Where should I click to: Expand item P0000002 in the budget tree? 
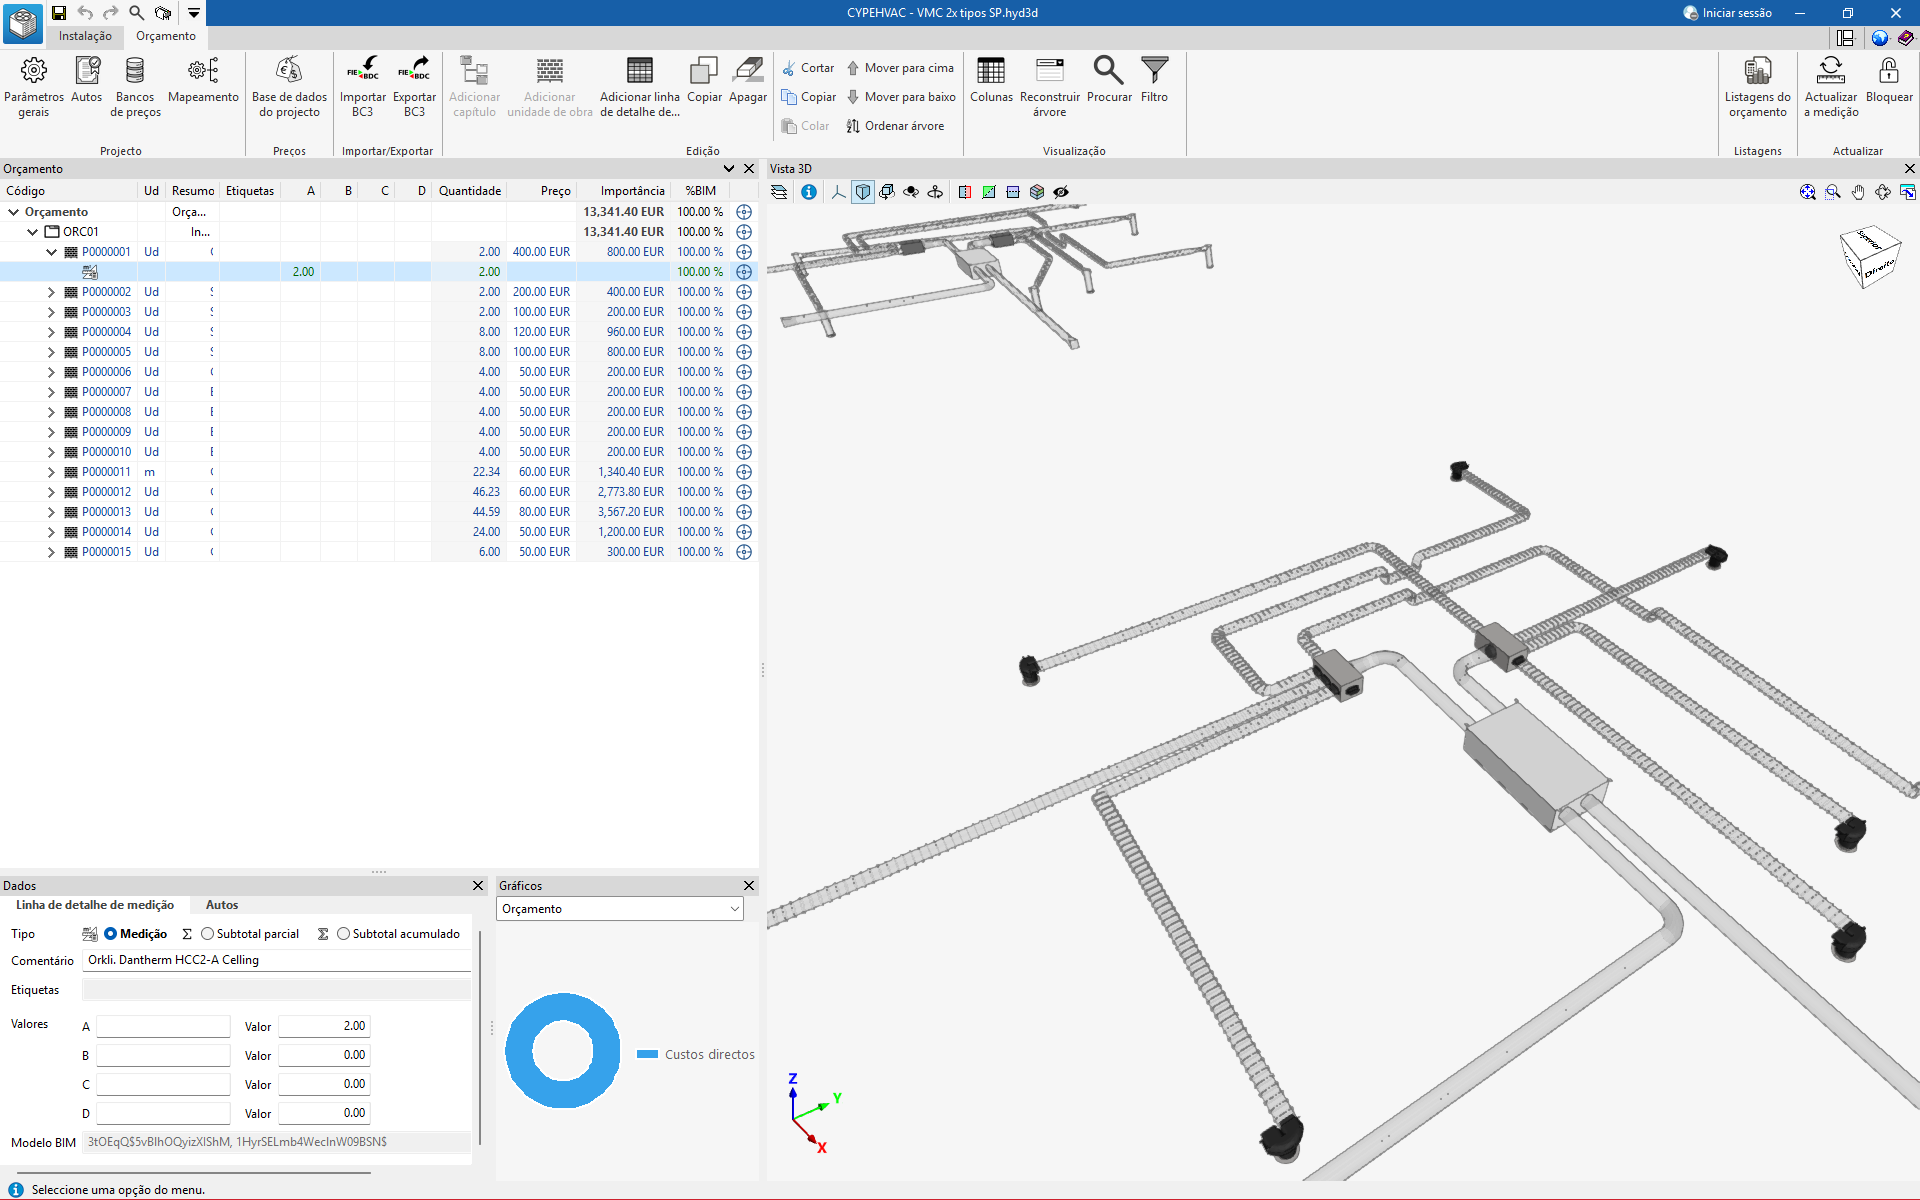click(51, 292)
